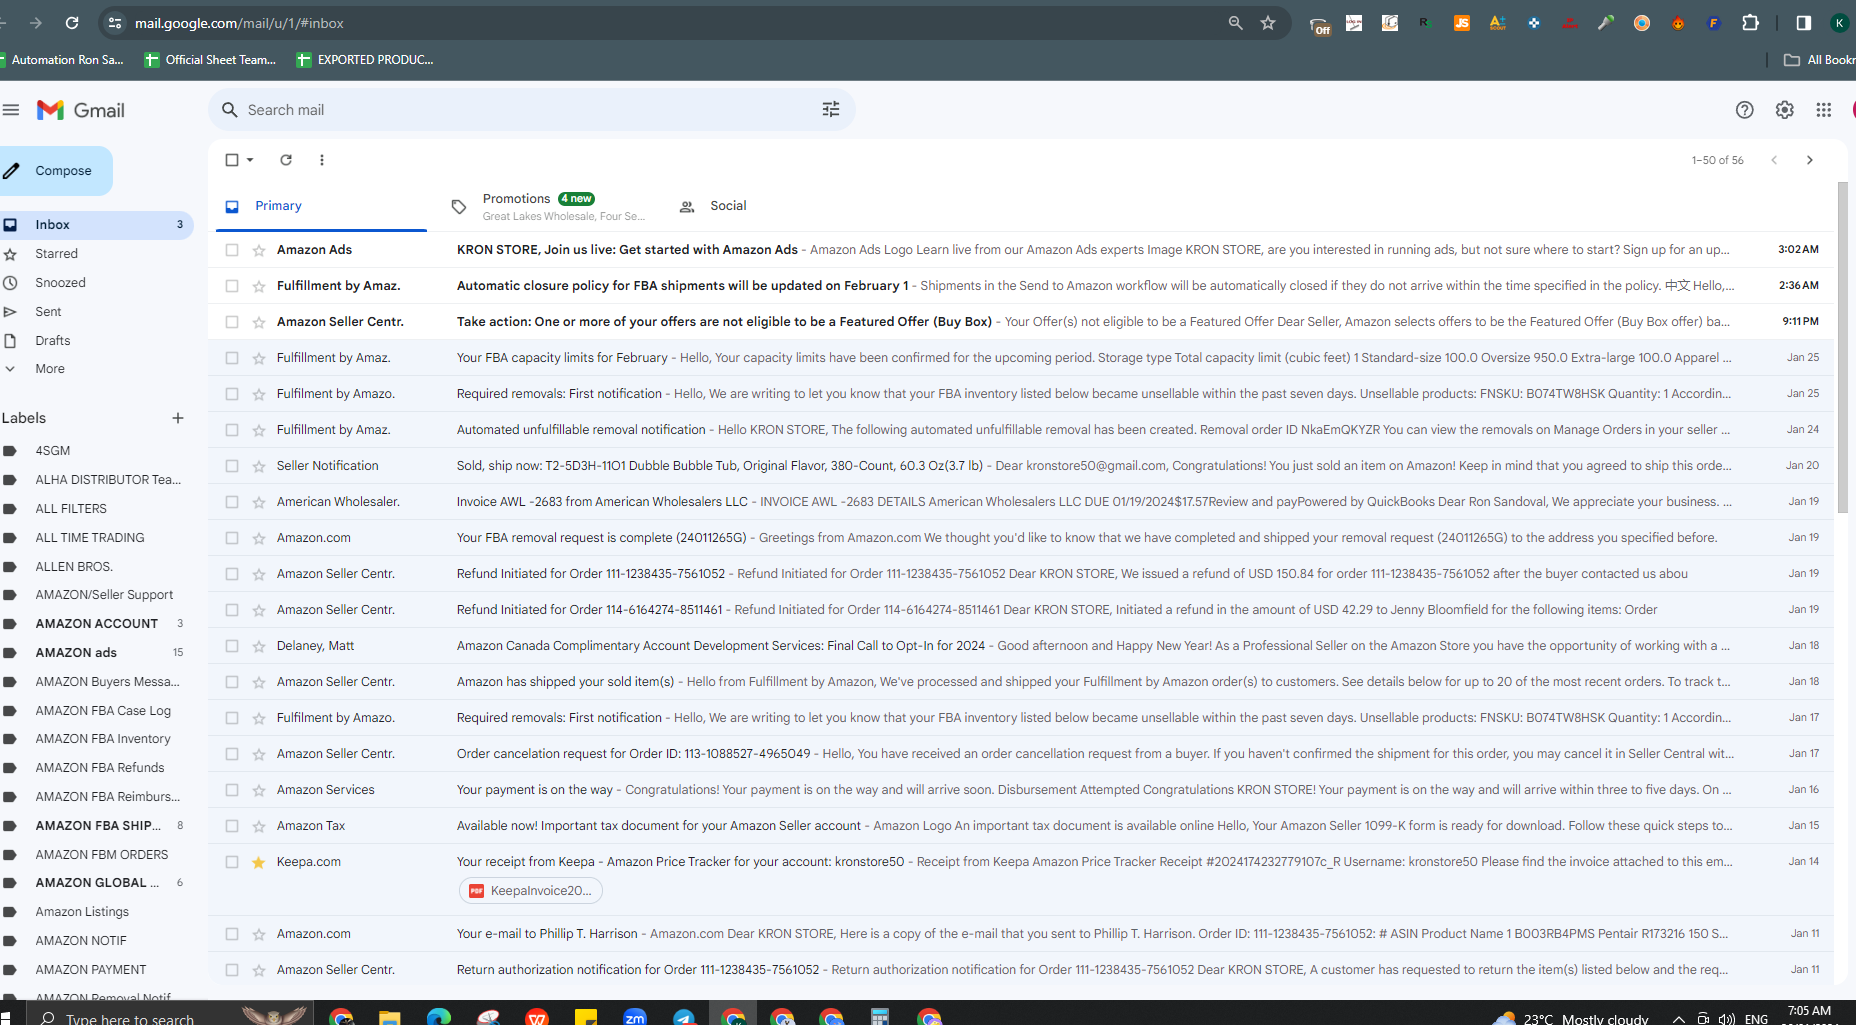Viewport: 1856px width, 1025px height.
Task: Expand the More sidebar section
Action: [50, 369]
